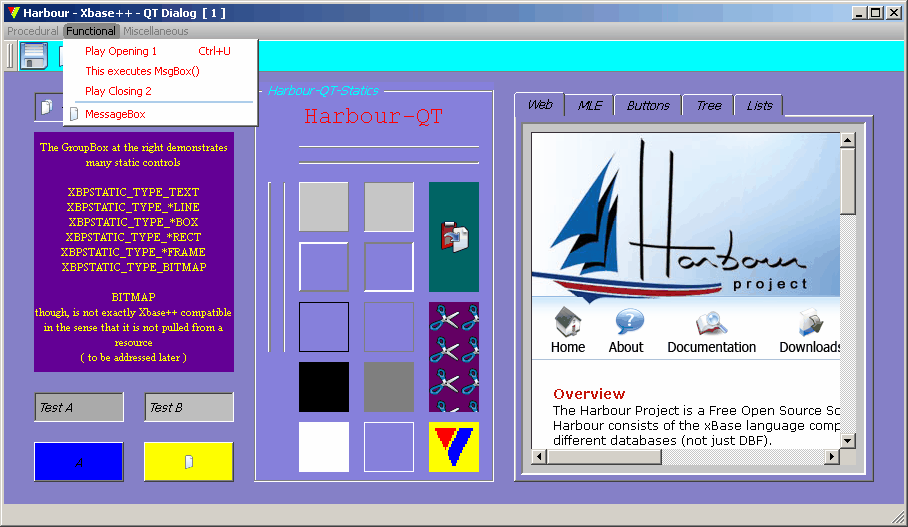This screenshot has width=908, height=527.
Task: Click the Harbour logo on yellow bitmap
Action: coord(453,447)
